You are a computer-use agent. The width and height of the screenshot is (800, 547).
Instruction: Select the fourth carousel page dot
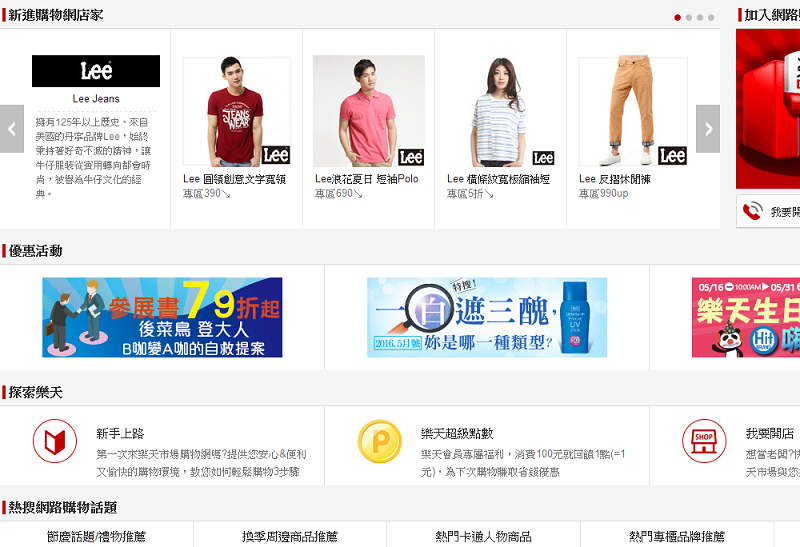tap(711, 17)
